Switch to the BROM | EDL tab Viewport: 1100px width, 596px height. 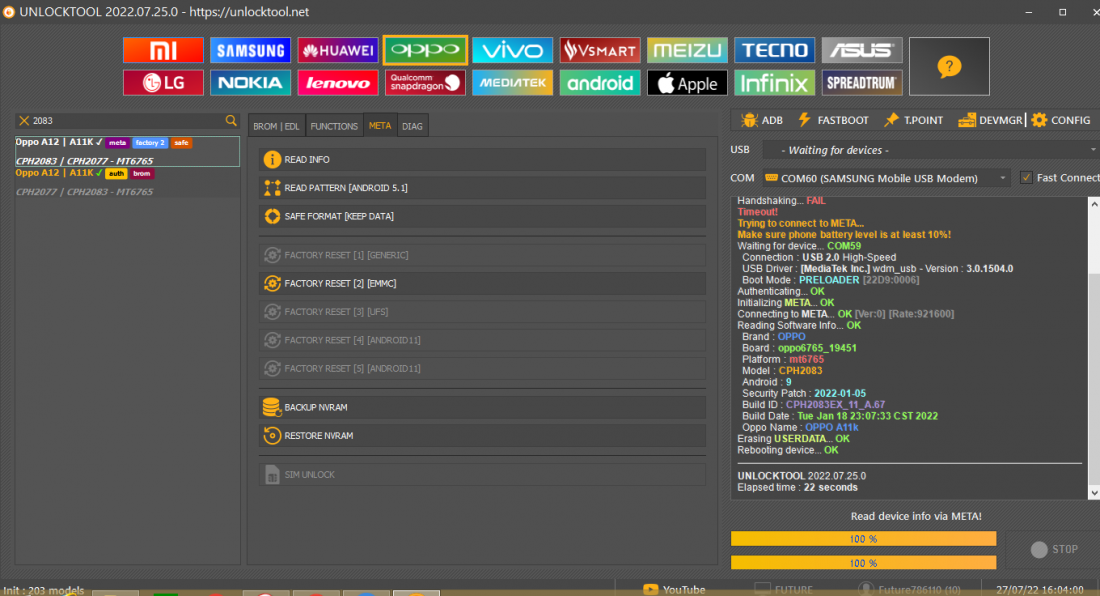click(x=276, y=126)
